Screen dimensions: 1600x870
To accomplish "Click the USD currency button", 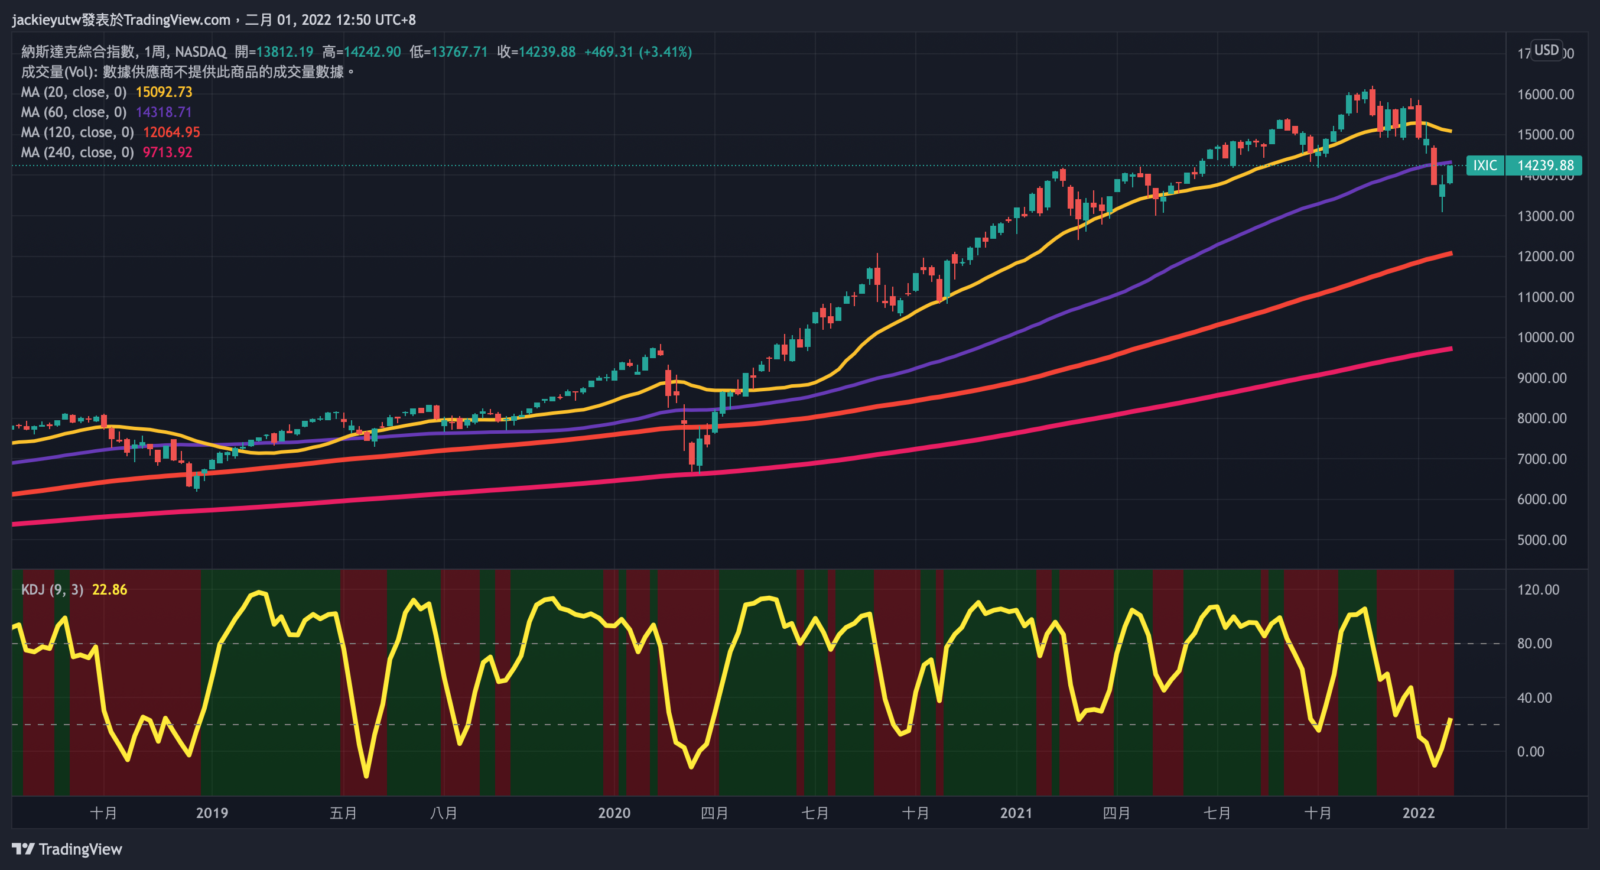I will tap(1547, 50).
